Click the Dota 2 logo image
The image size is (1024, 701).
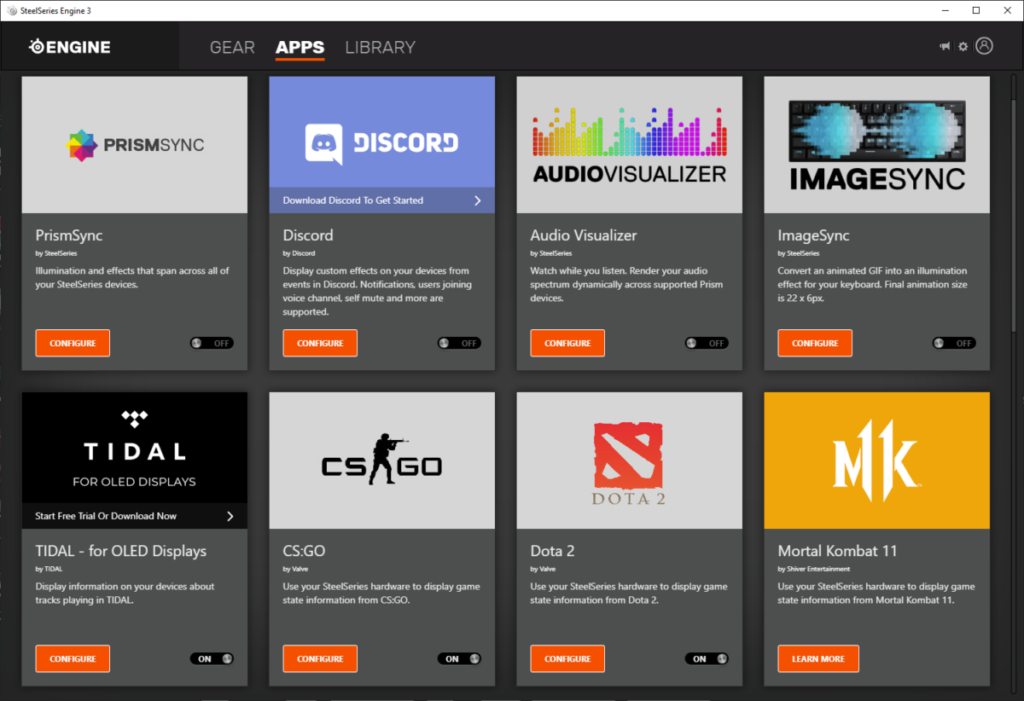click(630, 461)
